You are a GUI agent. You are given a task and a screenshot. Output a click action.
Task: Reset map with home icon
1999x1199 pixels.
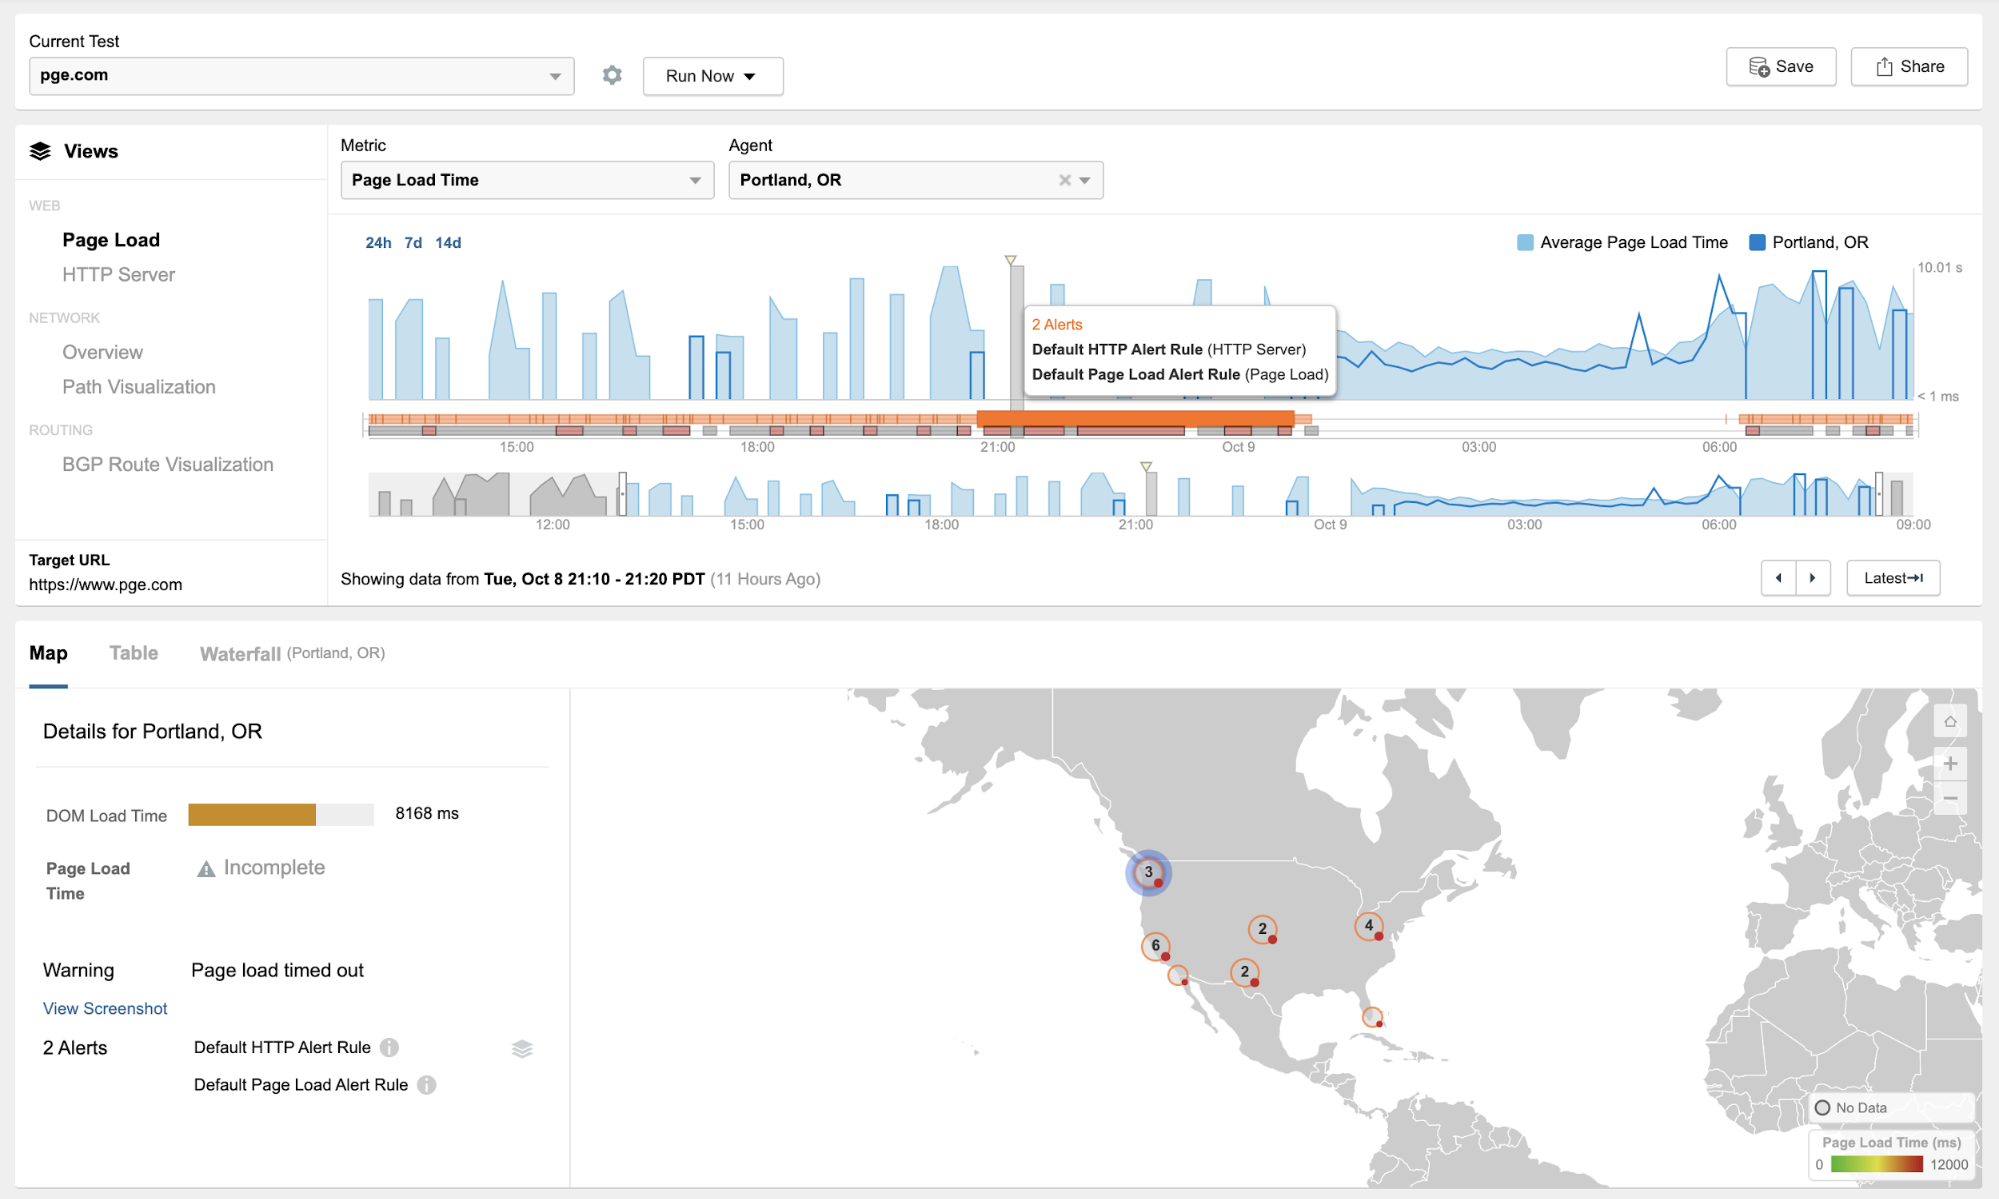pos(1949,721)
